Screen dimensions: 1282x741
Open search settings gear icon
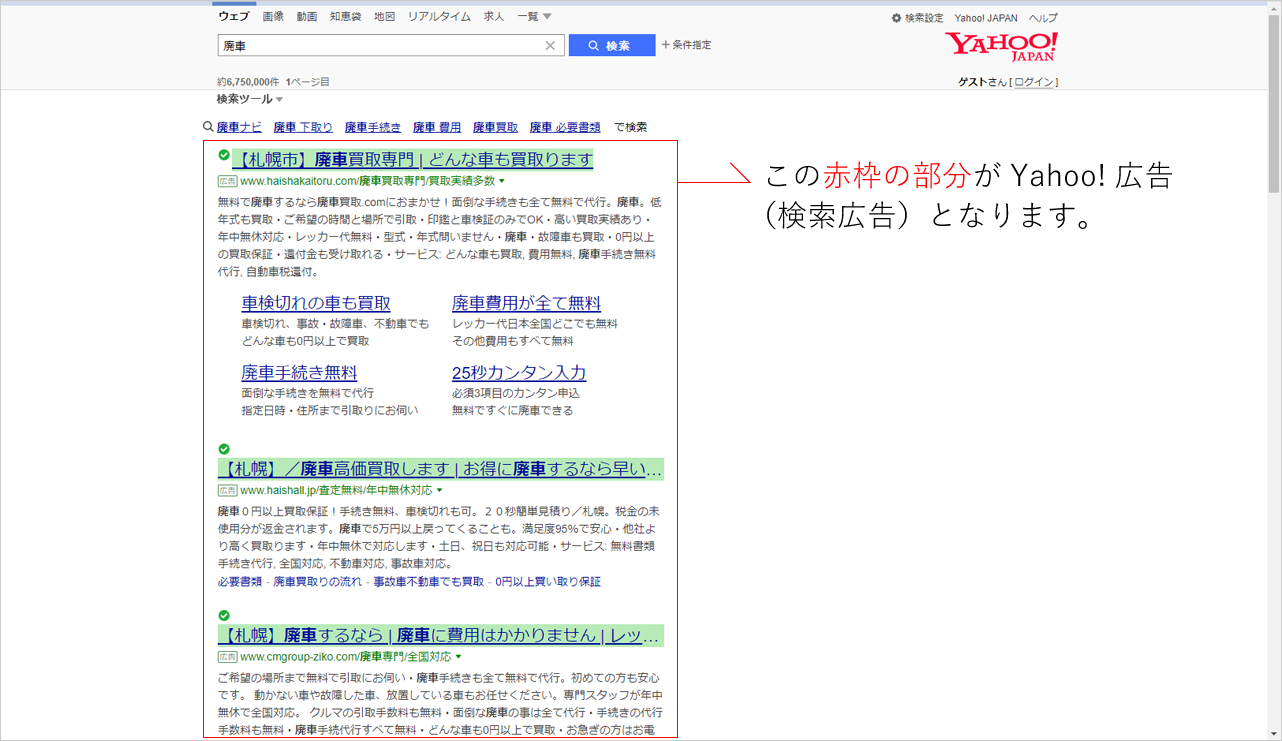[896, 18]
